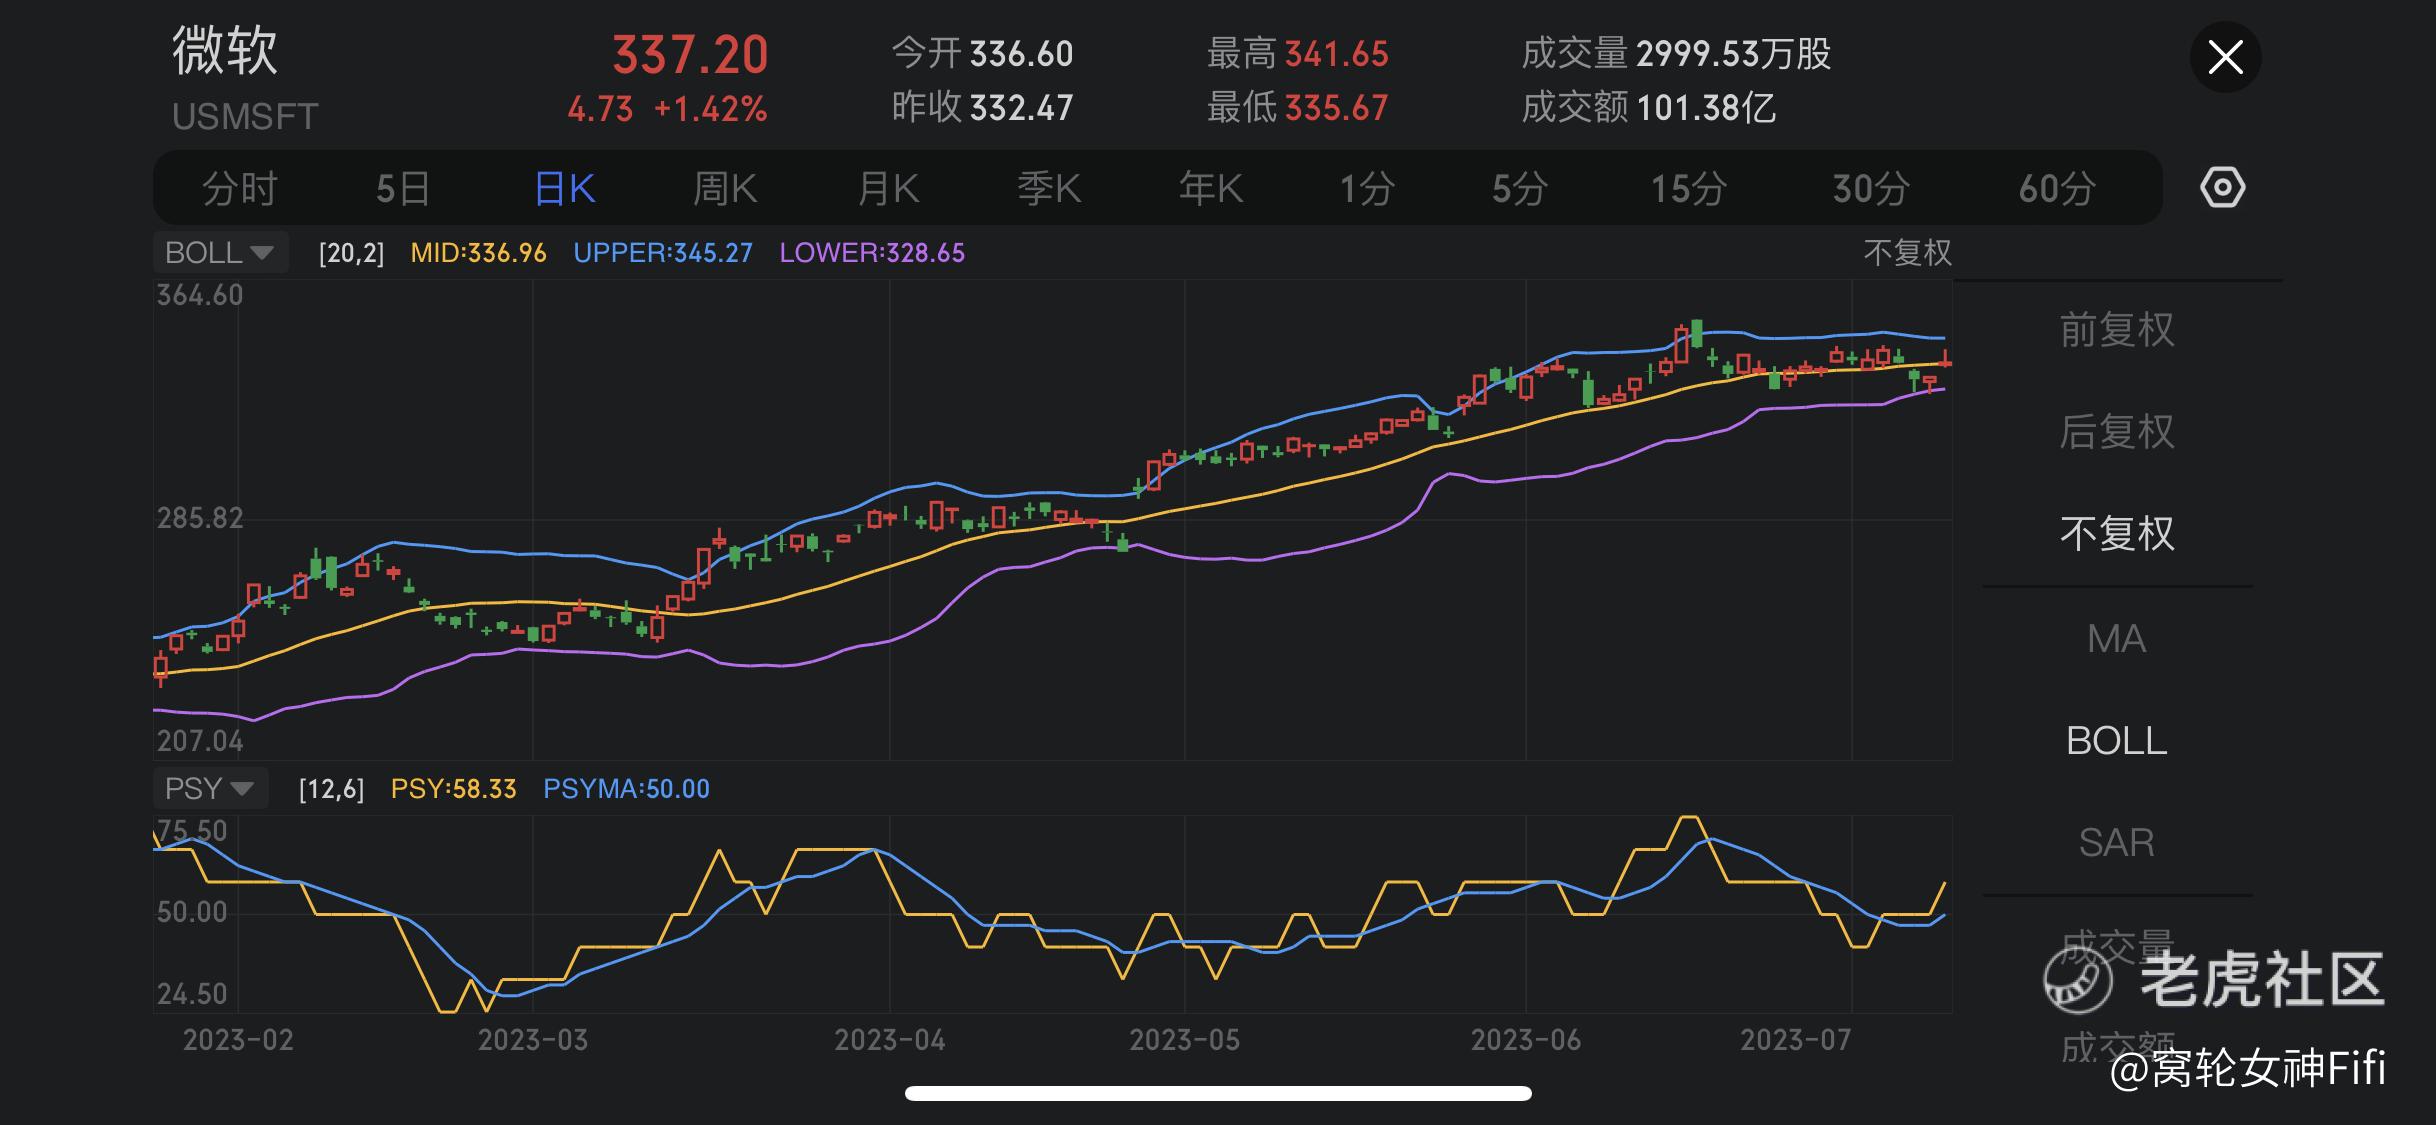Click the 老虎社区 tiger logo icon
2436x1125 pixels.
tap(2077, 979)
